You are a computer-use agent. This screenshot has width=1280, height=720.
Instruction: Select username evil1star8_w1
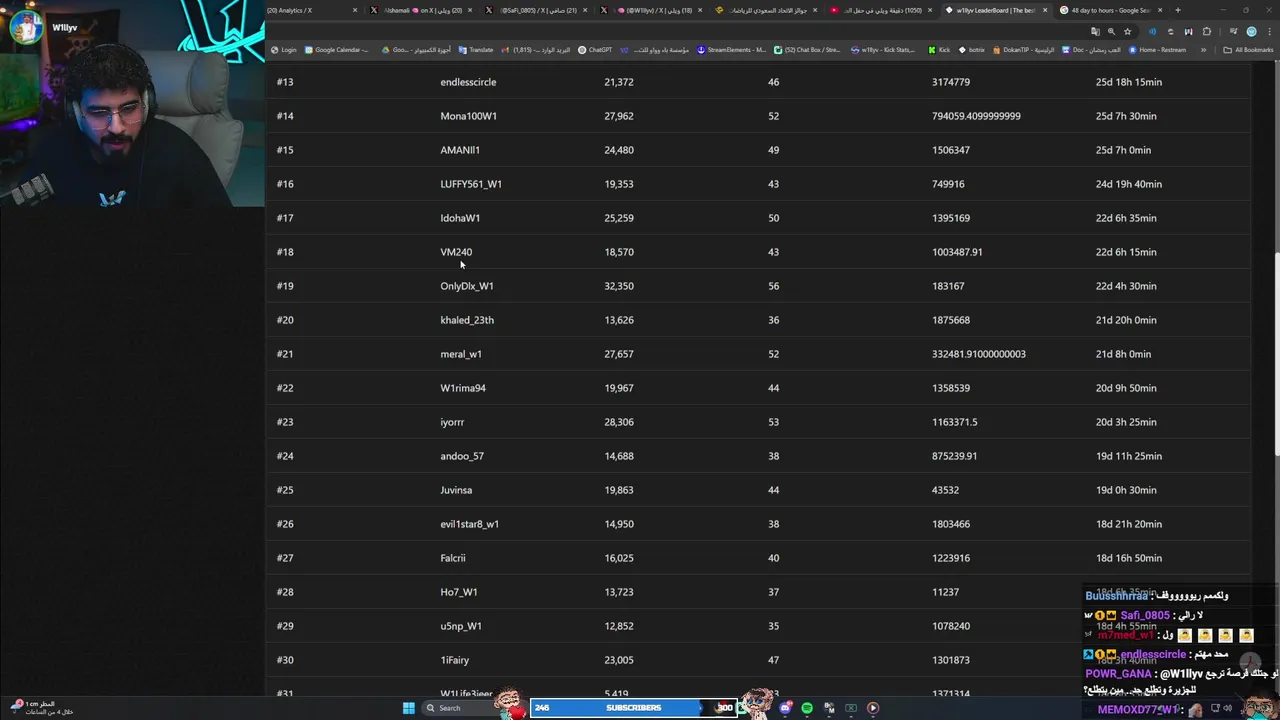tap(470, 524)
